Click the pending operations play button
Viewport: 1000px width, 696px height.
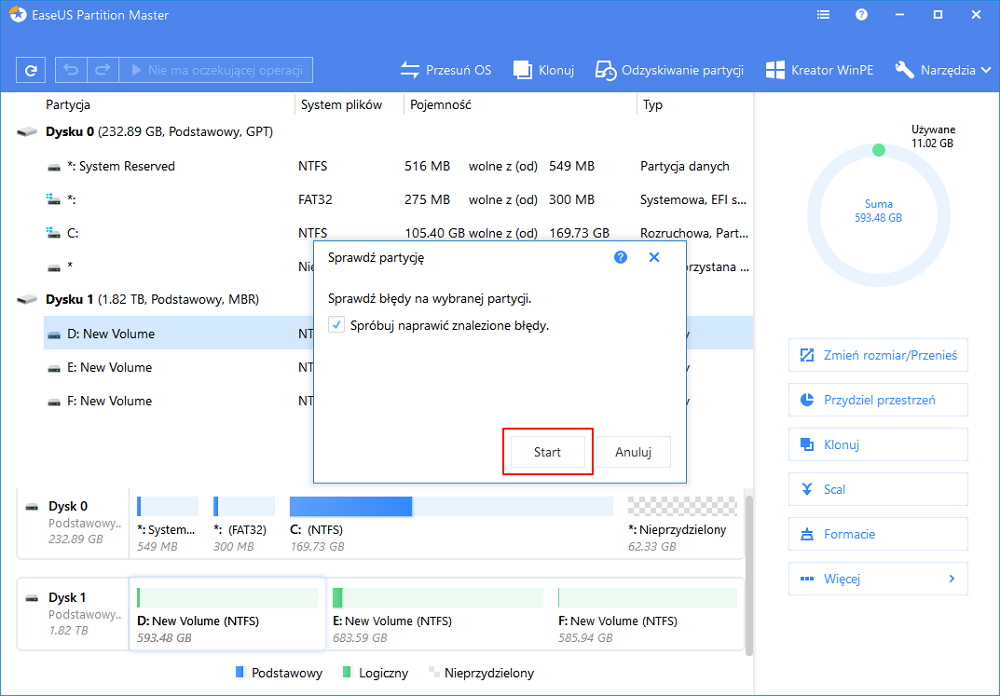[x=216, y=70]
